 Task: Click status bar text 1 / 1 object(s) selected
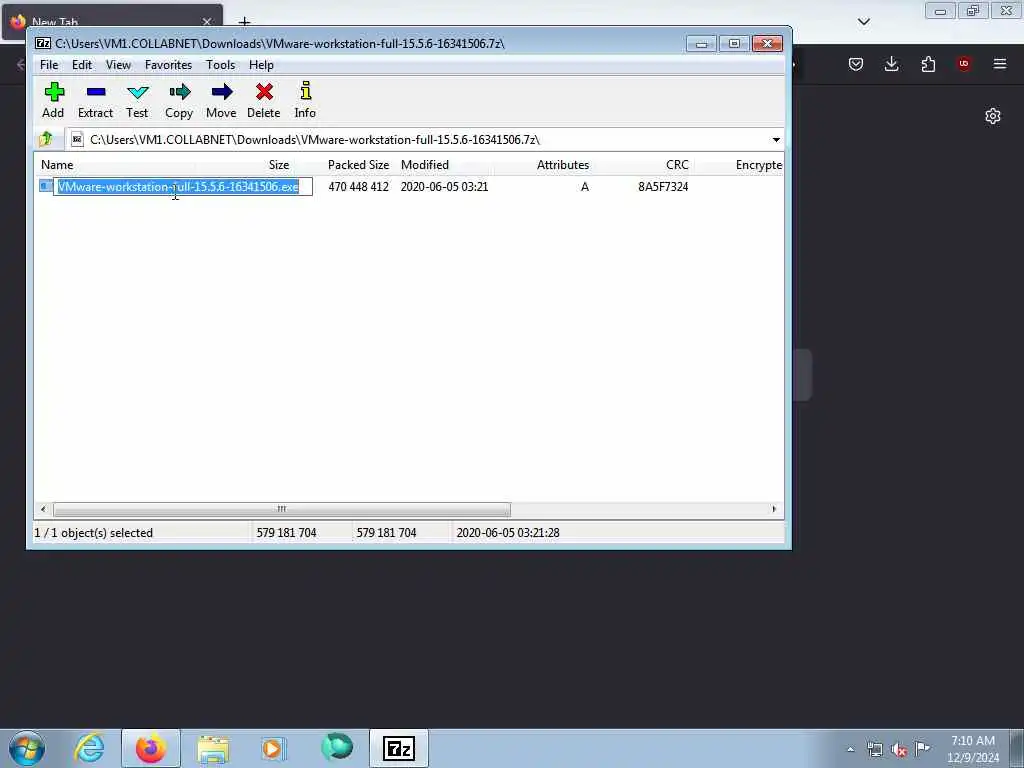[93, 533]
